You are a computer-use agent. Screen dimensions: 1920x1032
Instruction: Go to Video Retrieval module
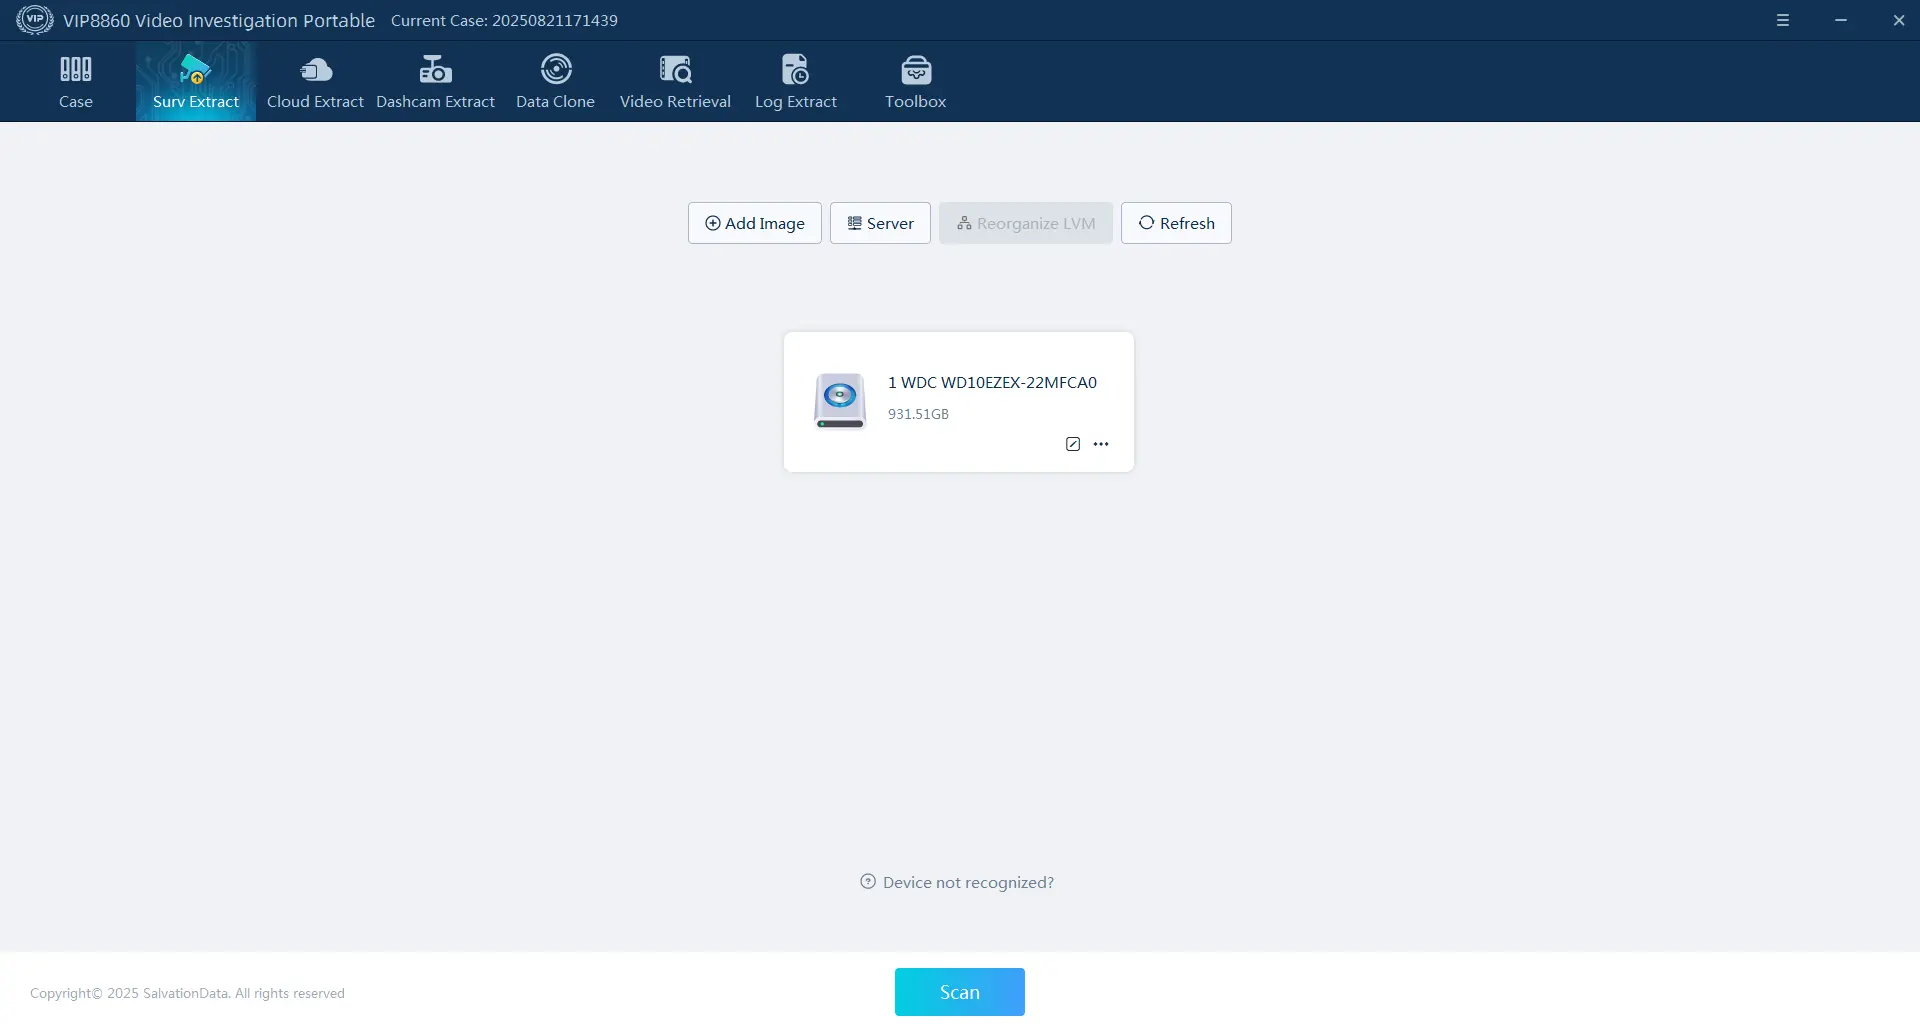675,82
